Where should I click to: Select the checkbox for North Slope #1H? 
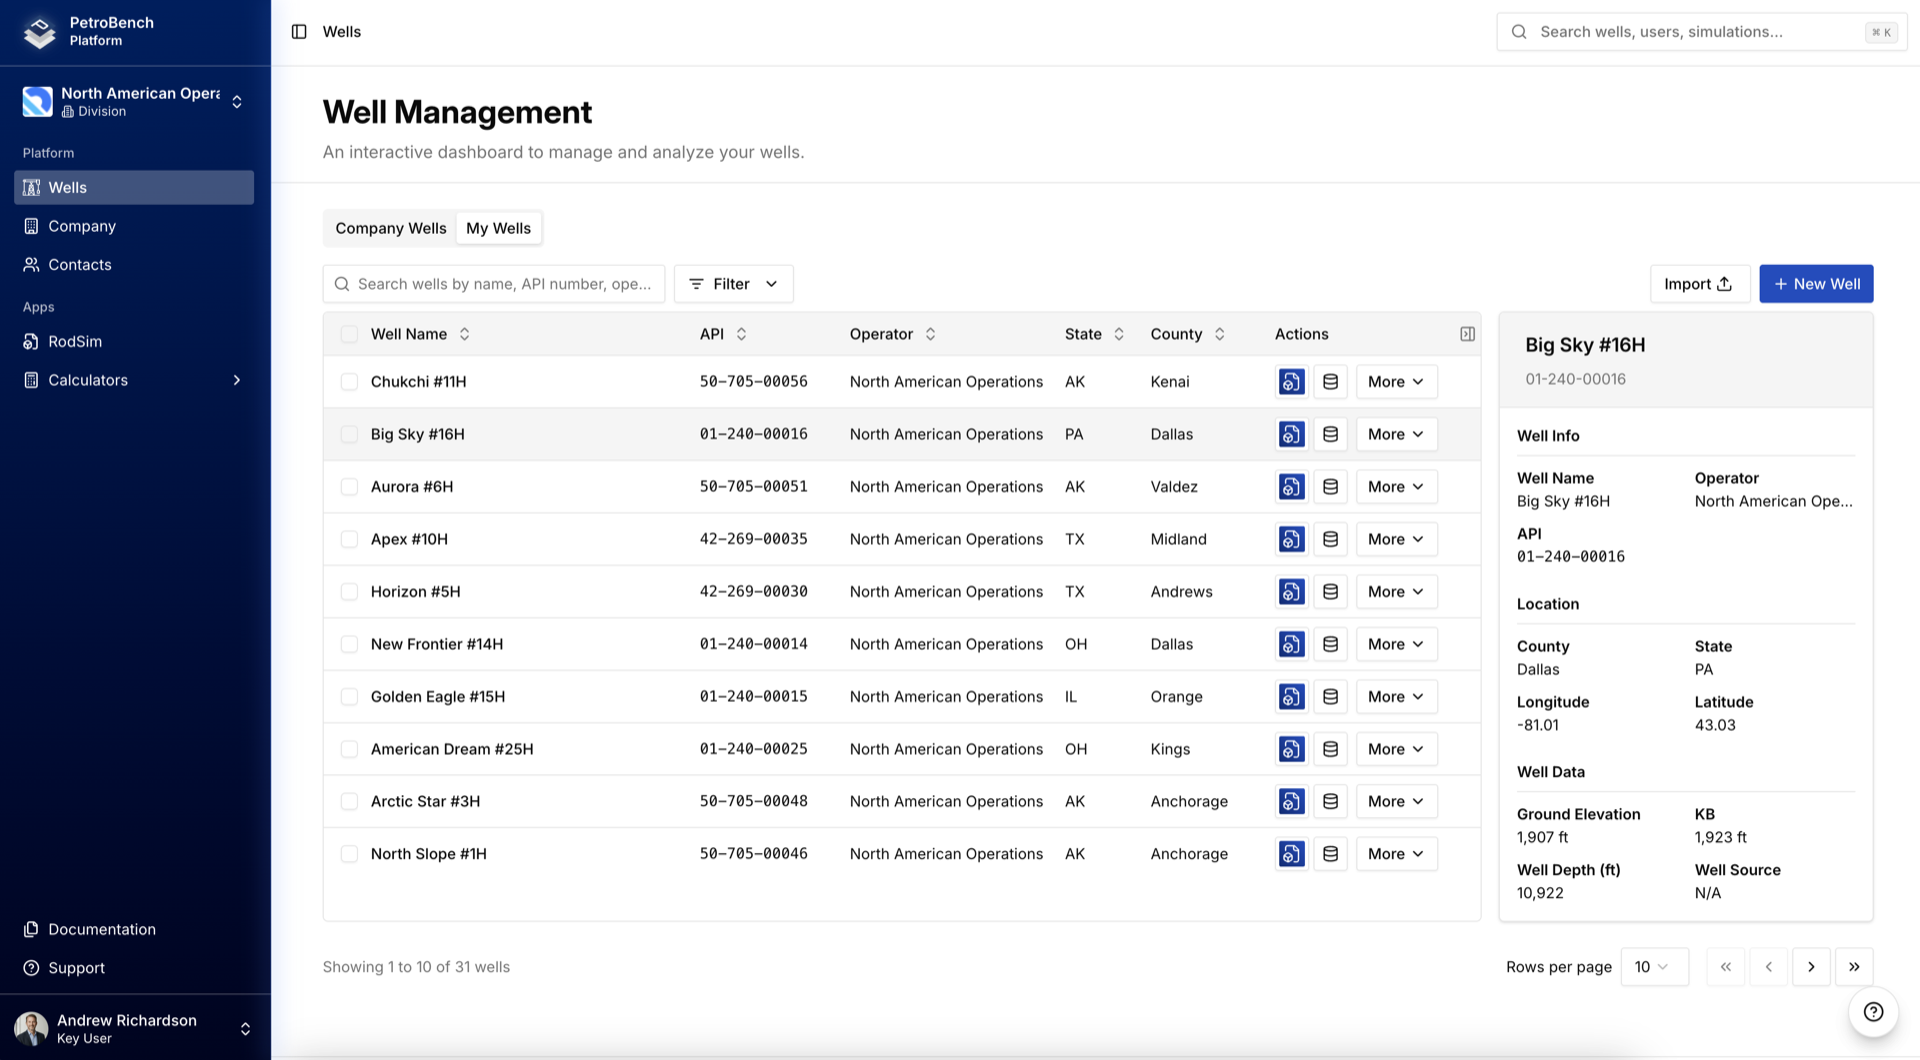(x=349, y=853)
